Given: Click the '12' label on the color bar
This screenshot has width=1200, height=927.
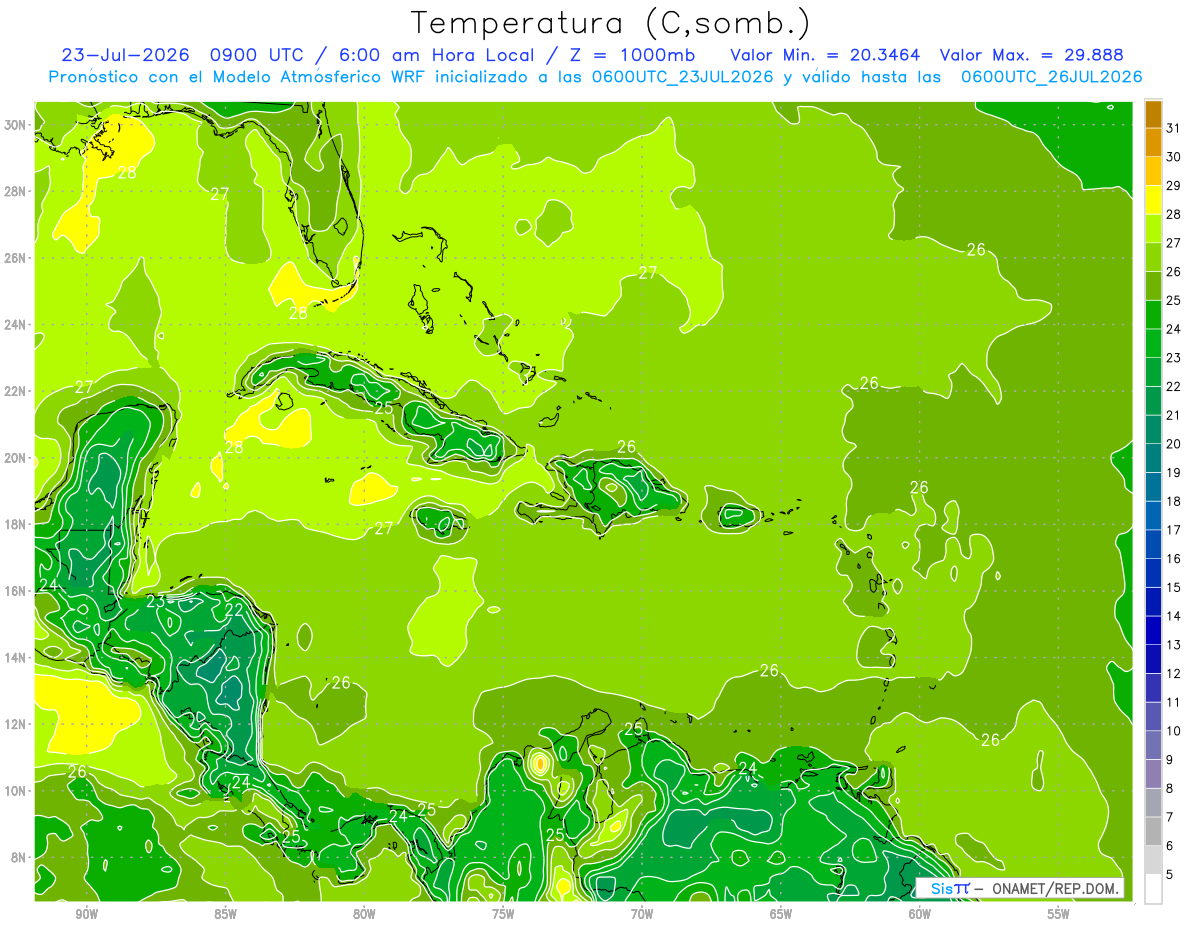Looking at the screenshot, I should coord(1174,674).
